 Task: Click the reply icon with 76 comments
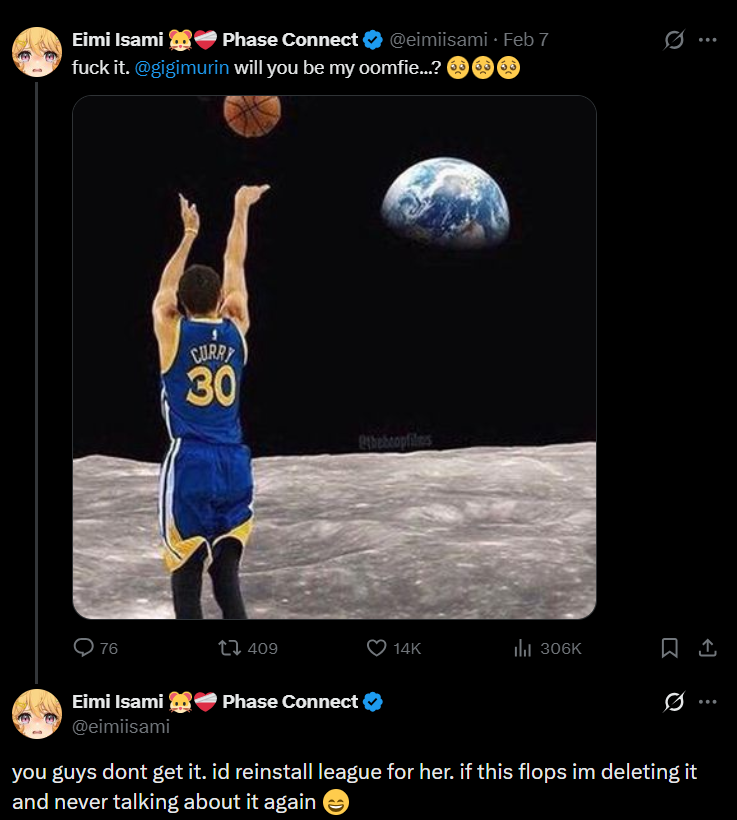pyautogui.click(x=84, y=648)
